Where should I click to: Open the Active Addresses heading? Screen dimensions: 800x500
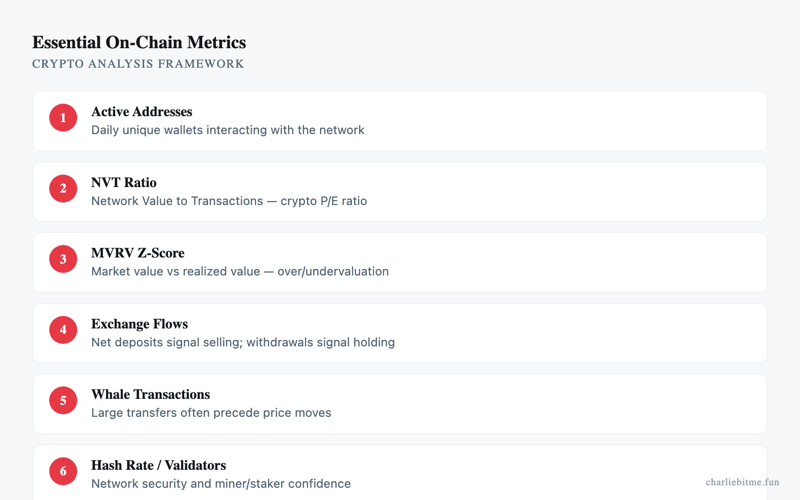pyautogui.click(x=142, y=111)
